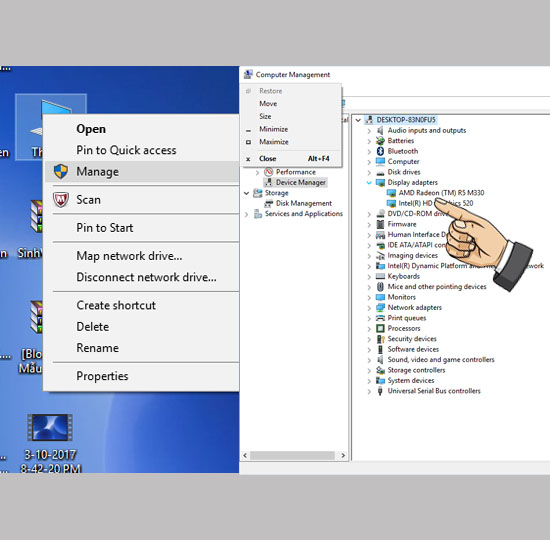The height and width of the screenshot is (540, 550).
Task: Expand the Disk drives node
Action: [369, 172]
